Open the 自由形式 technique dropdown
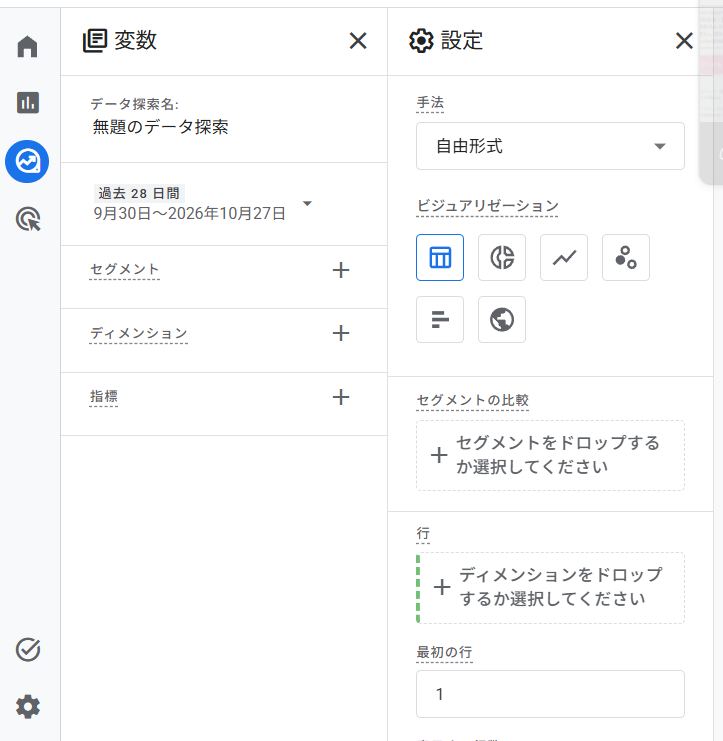723x741 pixels. coord(550,146)
